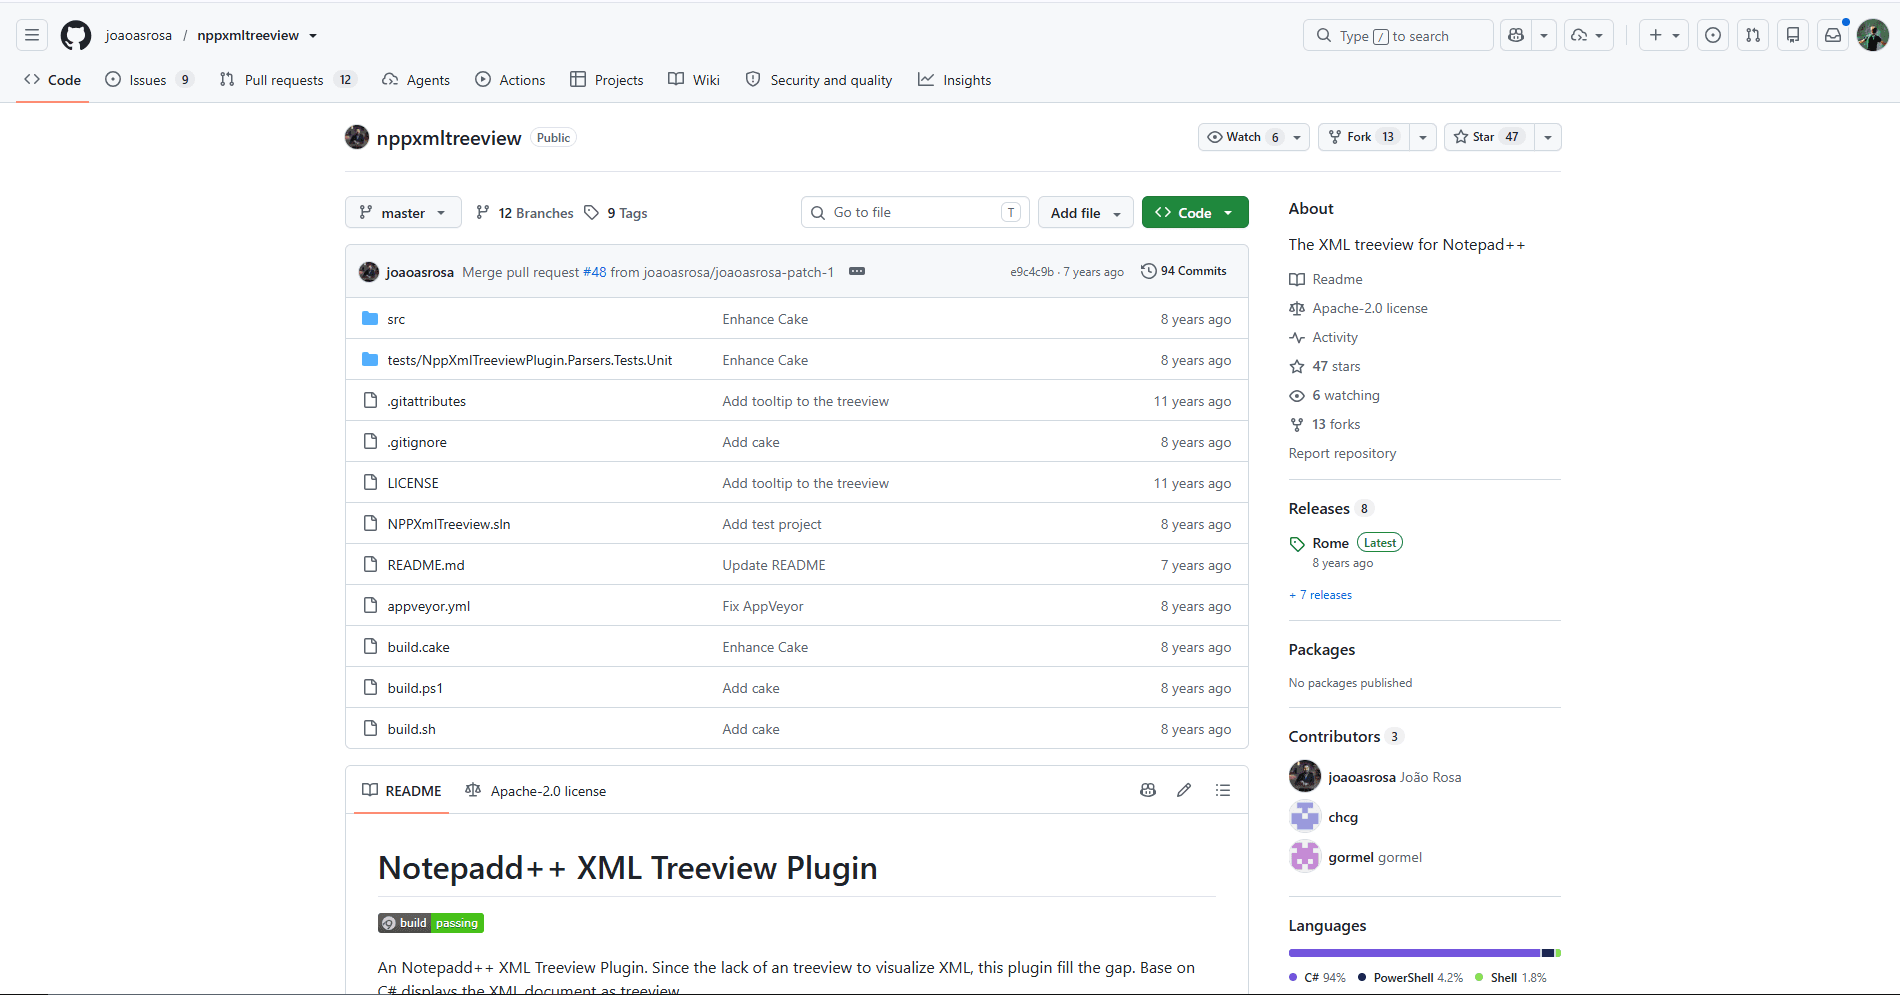Open the Insights tab
This screenshot has height=995, width=1900.
(955, 80)
